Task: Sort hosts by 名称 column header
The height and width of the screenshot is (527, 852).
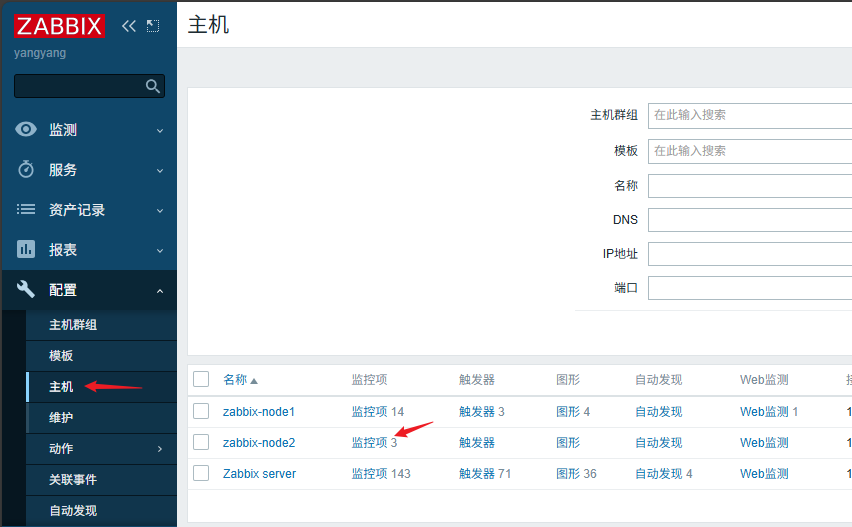Action: tap(235, 380)
